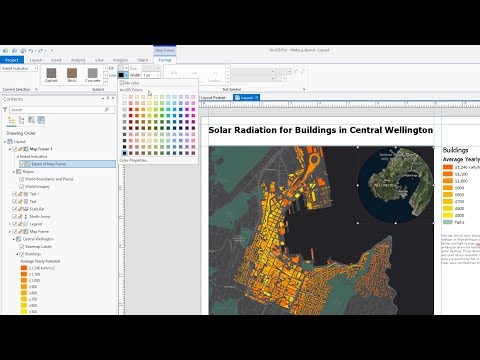Viewport: 480px width, 360px height.
Task: Collapse the Central Wellington map node
Action: click(14, 239)
